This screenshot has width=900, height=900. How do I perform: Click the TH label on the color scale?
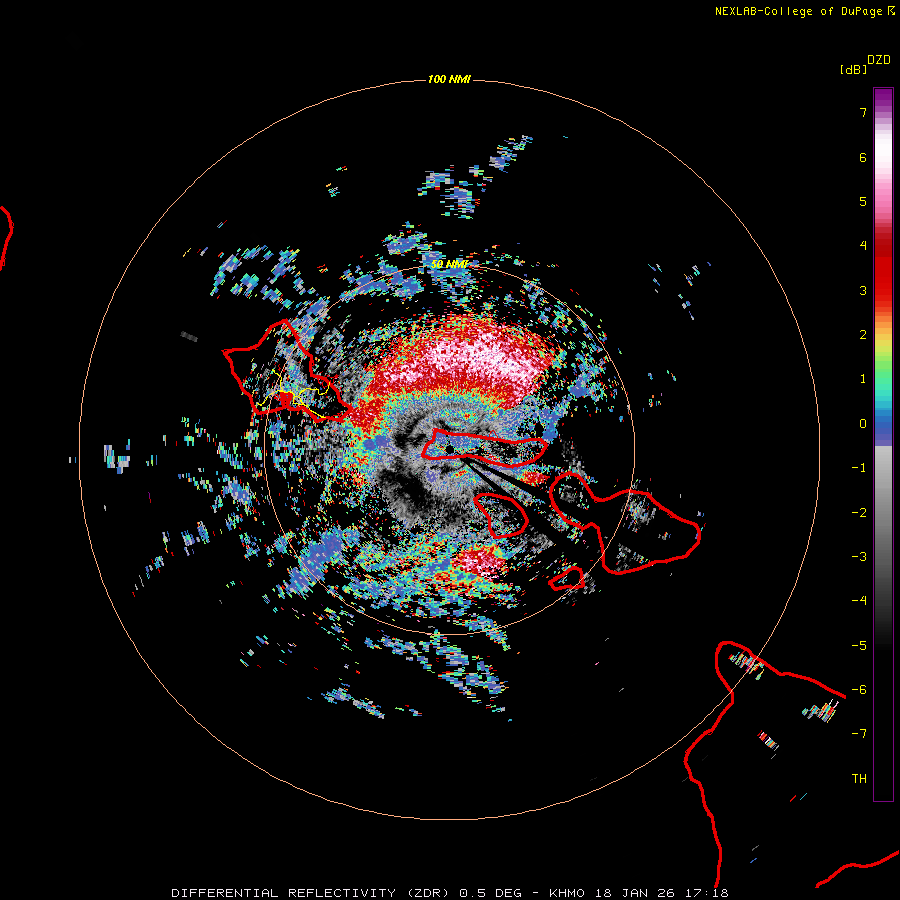point(859,779)
